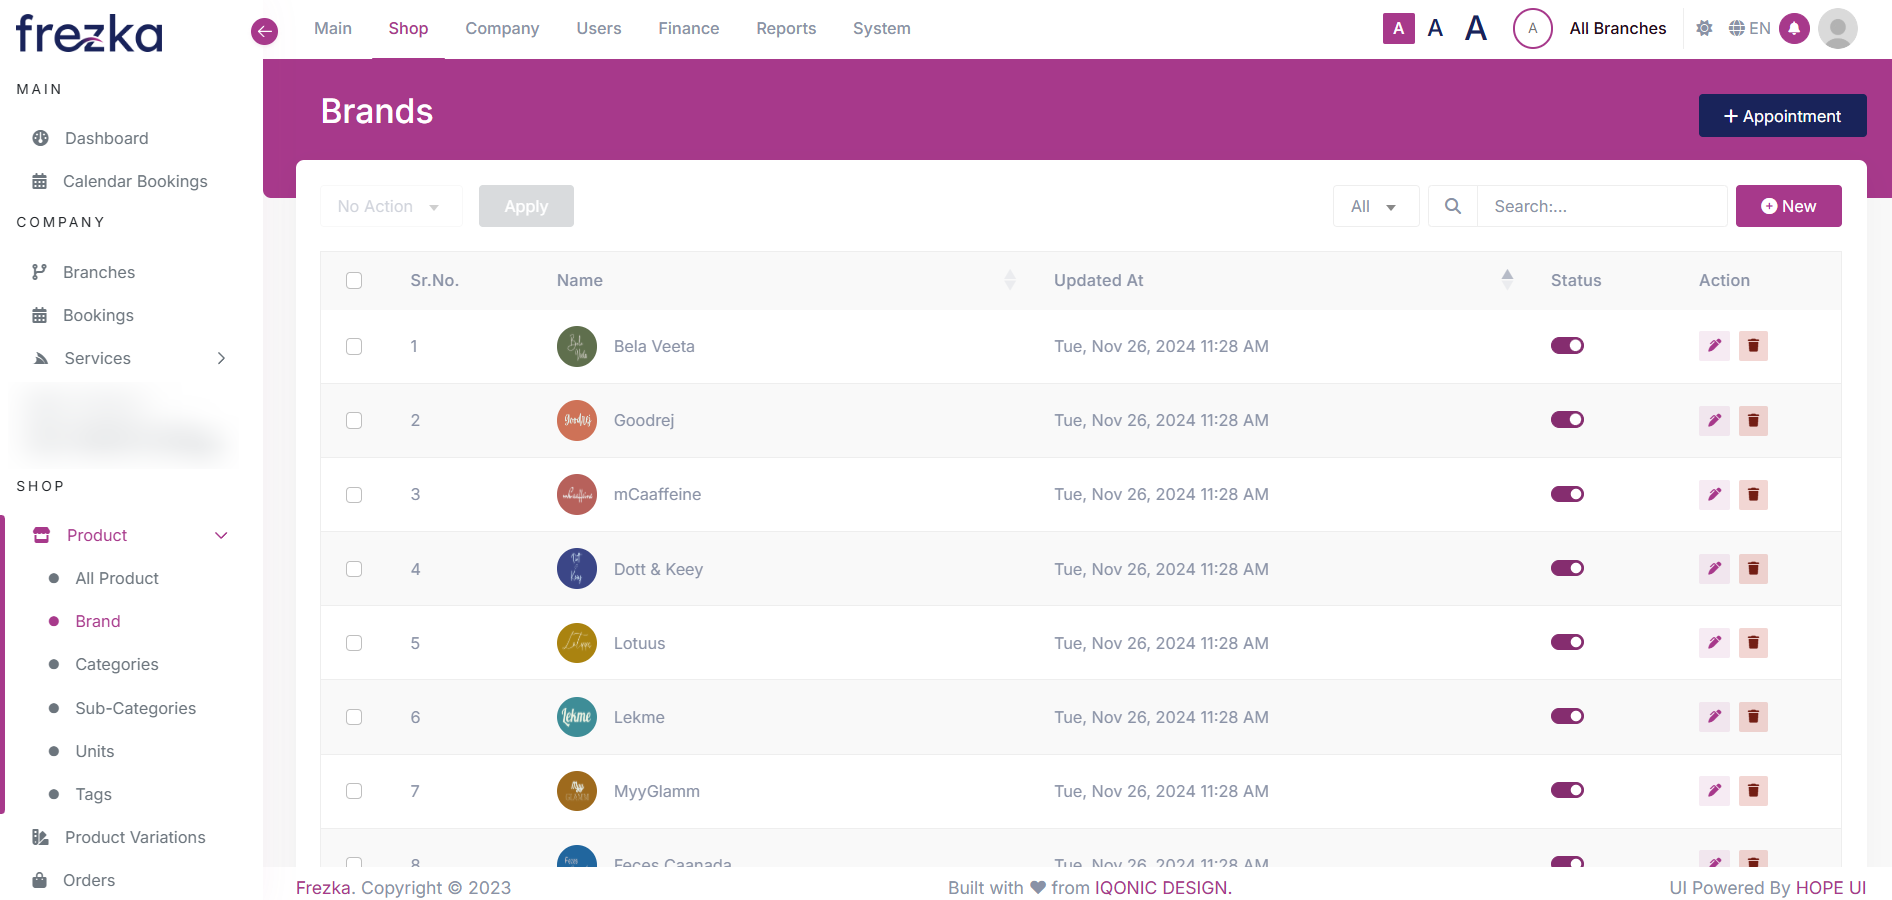Viewport: 1892px width, 900px height.
Task: Select the largest font size A
Action: (x=1475, y=29)
